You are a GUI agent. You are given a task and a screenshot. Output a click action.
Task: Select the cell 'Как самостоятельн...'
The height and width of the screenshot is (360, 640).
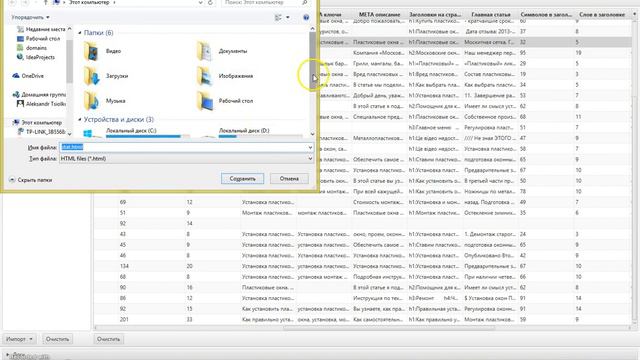click(379, 320)
